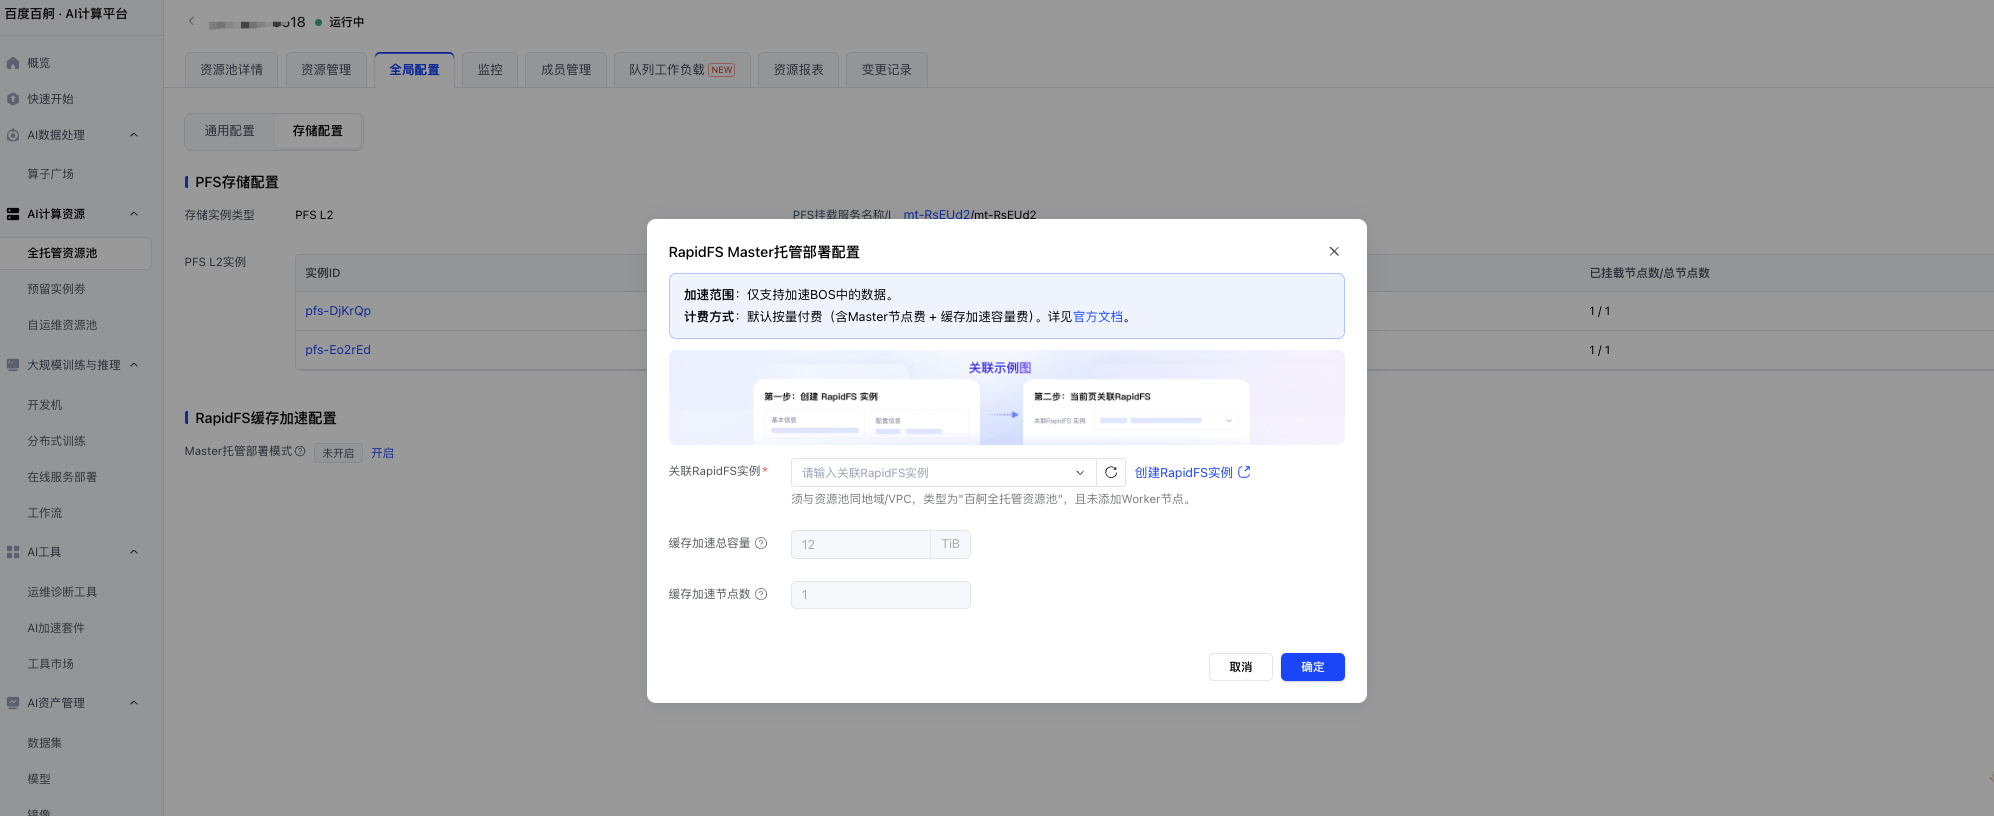The width and height of the screenshot is (1994, 816).
Task: Click the AI资产管理 sidebar icon
Action: tap(13, 703)
